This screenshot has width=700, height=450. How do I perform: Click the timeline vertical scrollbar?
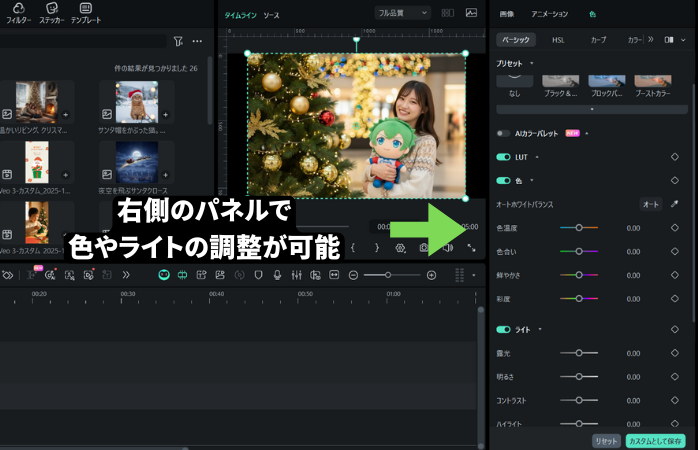[481, 377]
